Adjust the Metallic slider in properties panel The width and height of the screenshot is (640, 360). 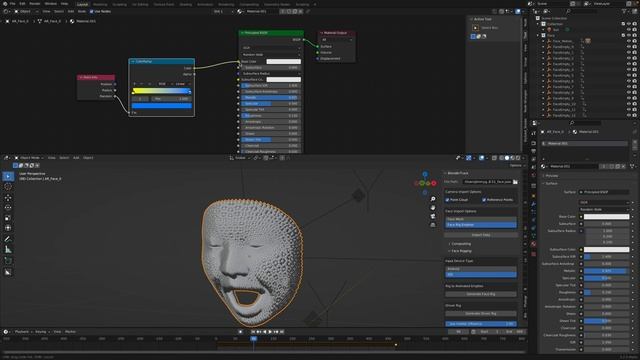606,271
